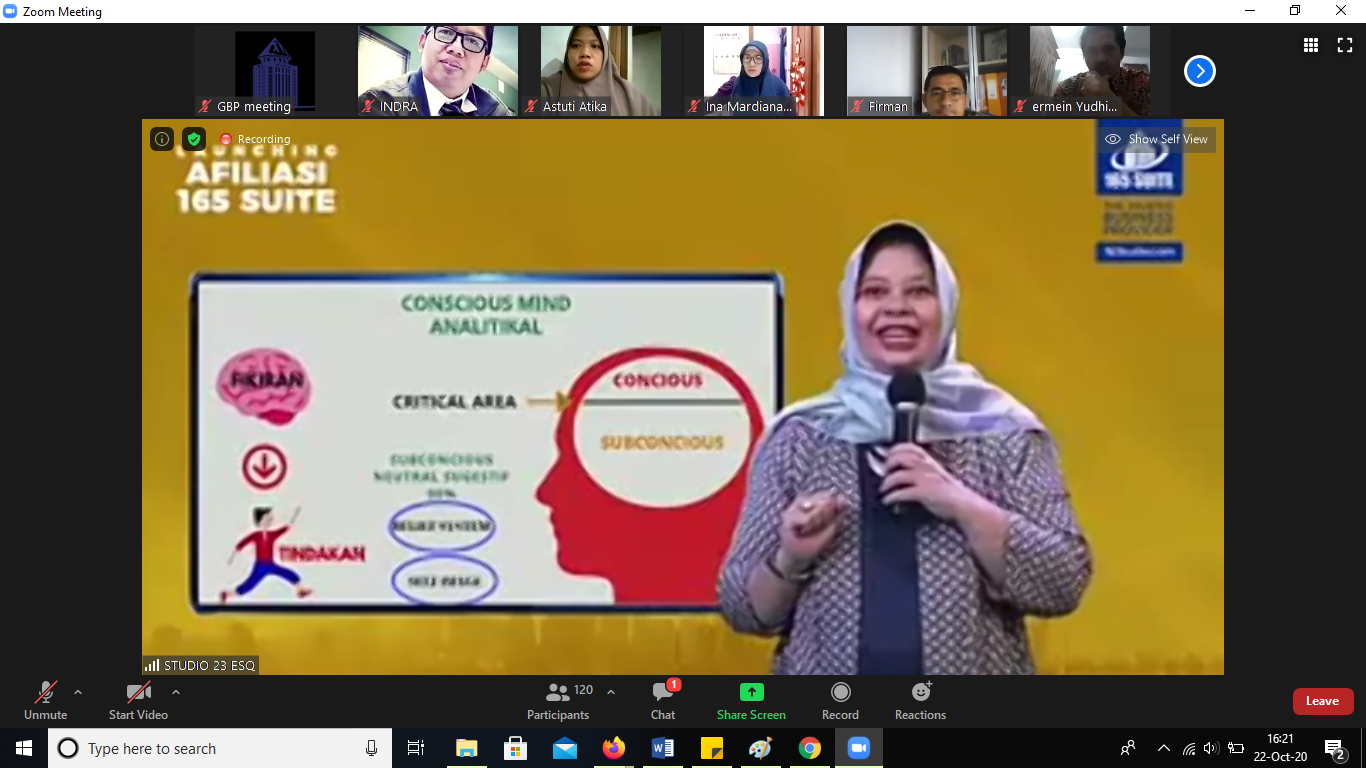Unmute the microphone

pyautogui.click(x=46, y=700)
